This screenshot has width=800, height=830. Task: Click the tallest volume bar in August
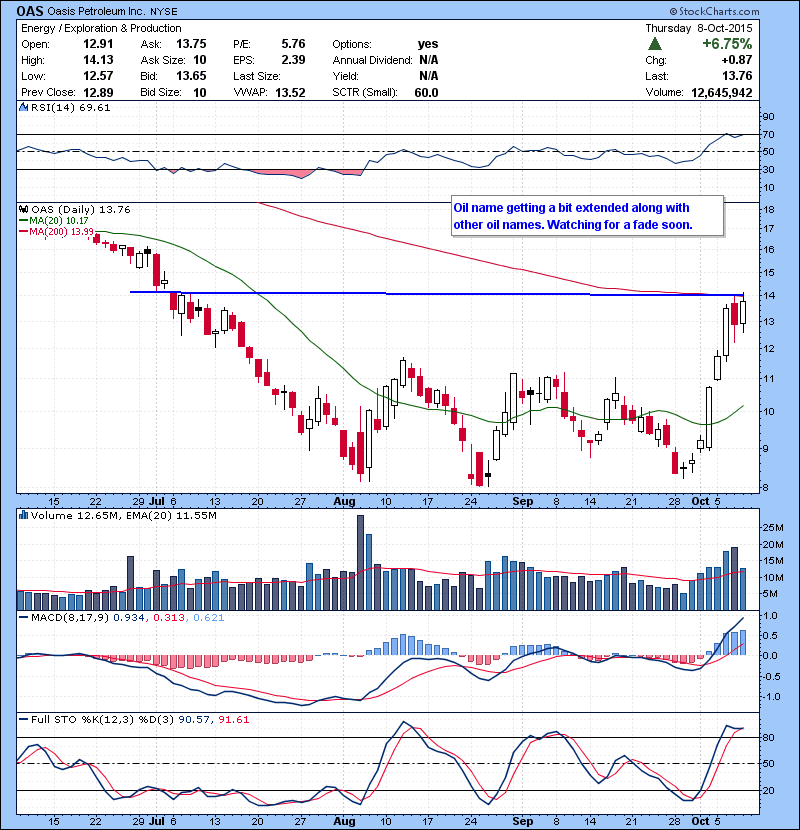click(361, 562)
